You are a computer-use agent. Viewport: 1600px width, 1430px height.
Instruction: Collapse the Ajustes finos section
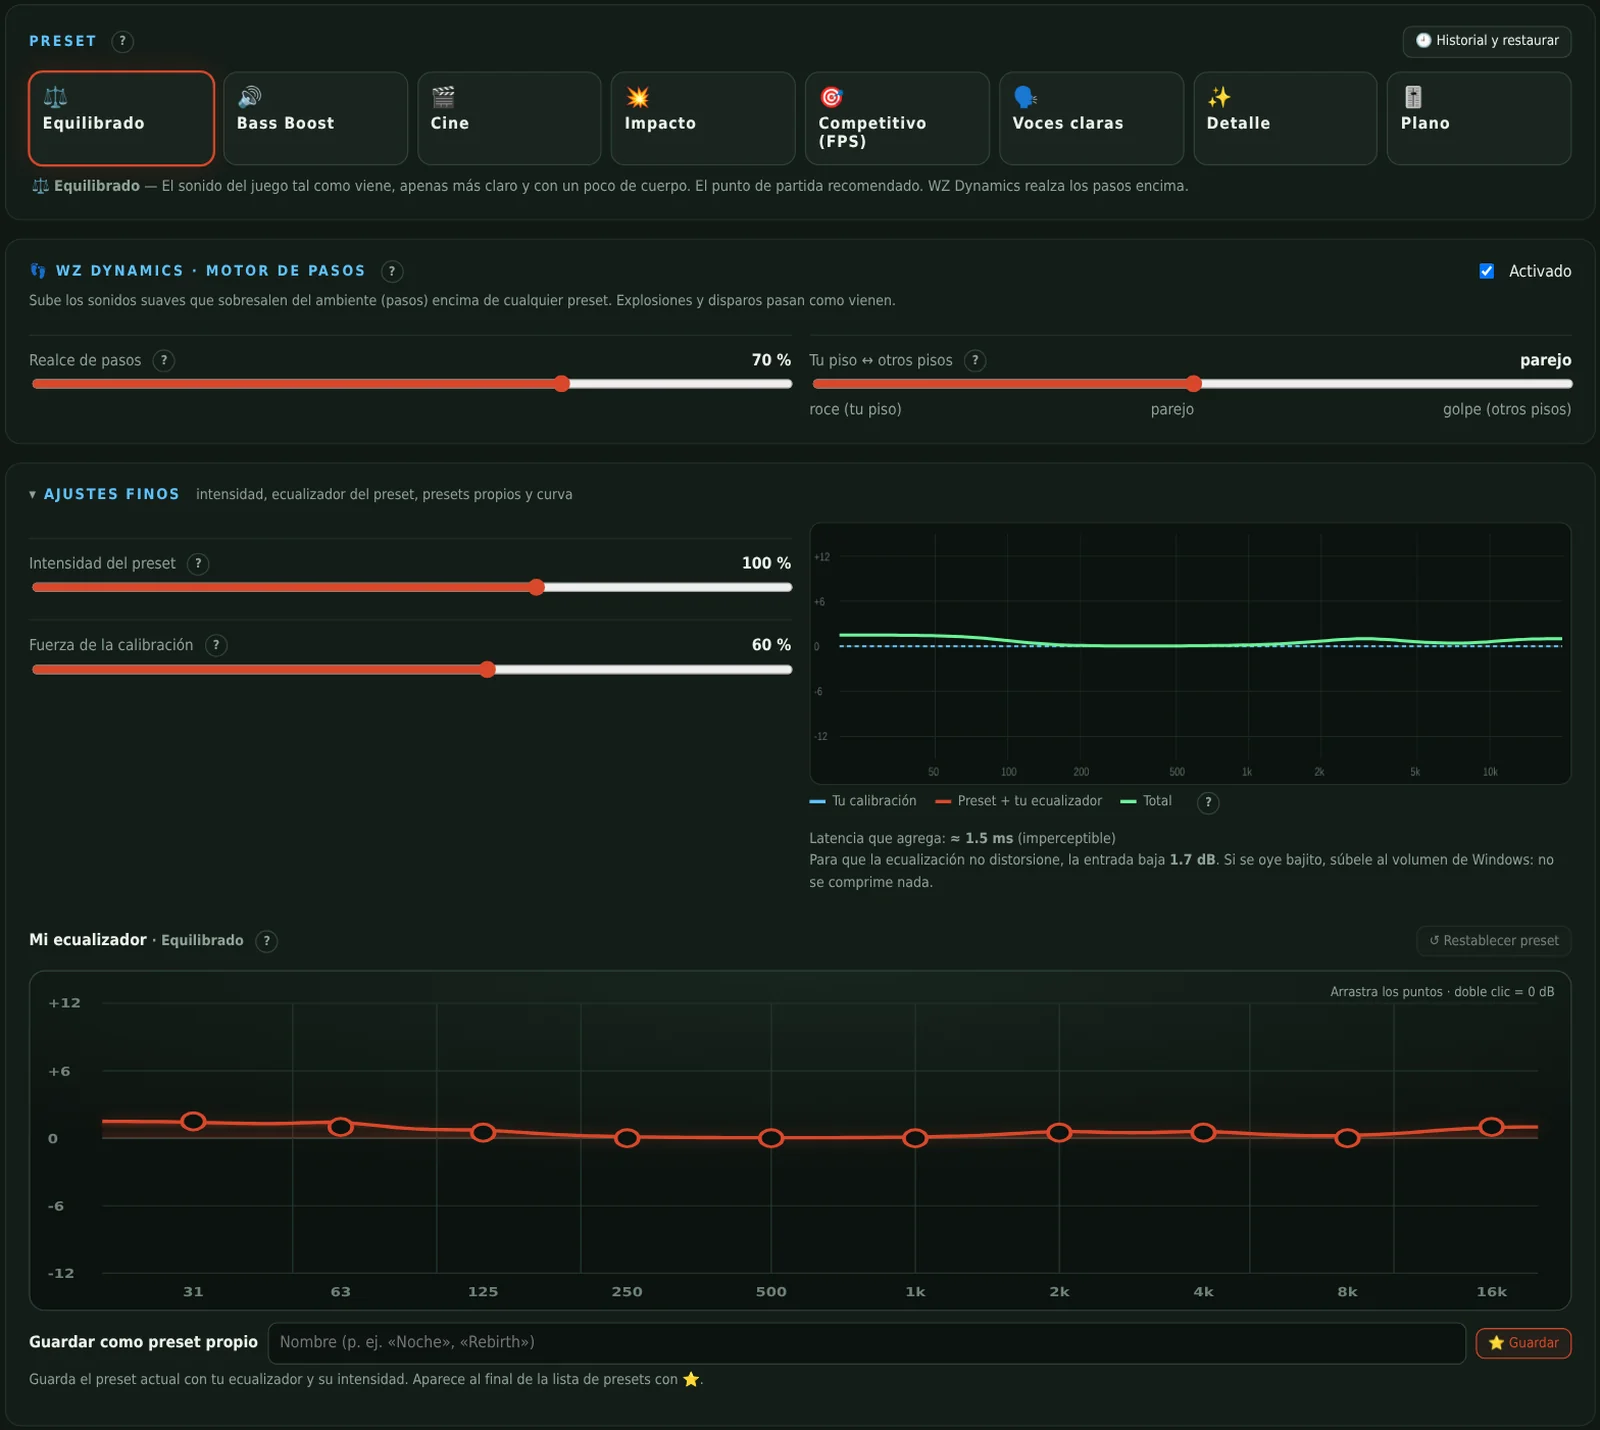point(104,494)
